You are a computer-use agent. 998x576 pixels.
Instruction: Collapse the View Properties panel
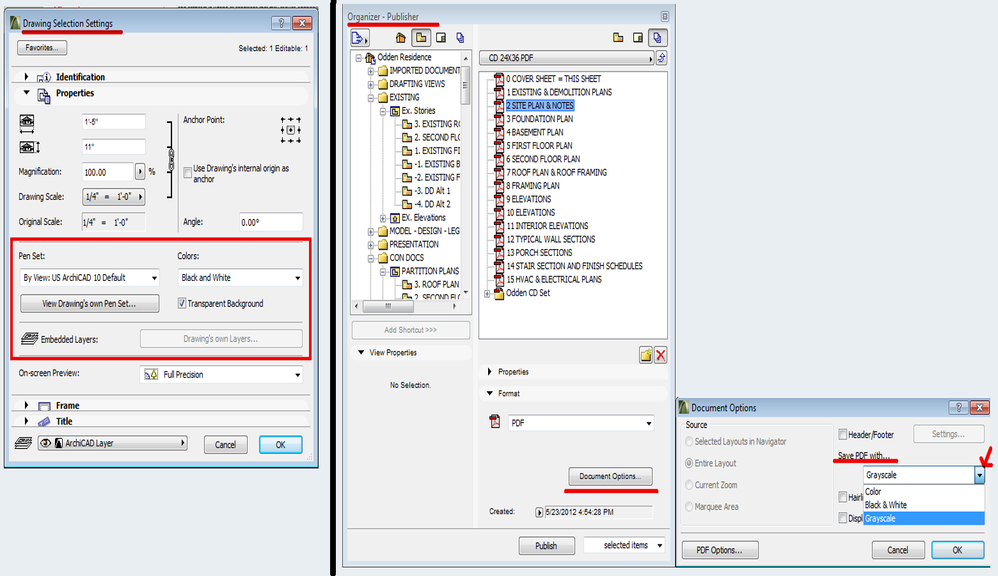tap(361, 352)
